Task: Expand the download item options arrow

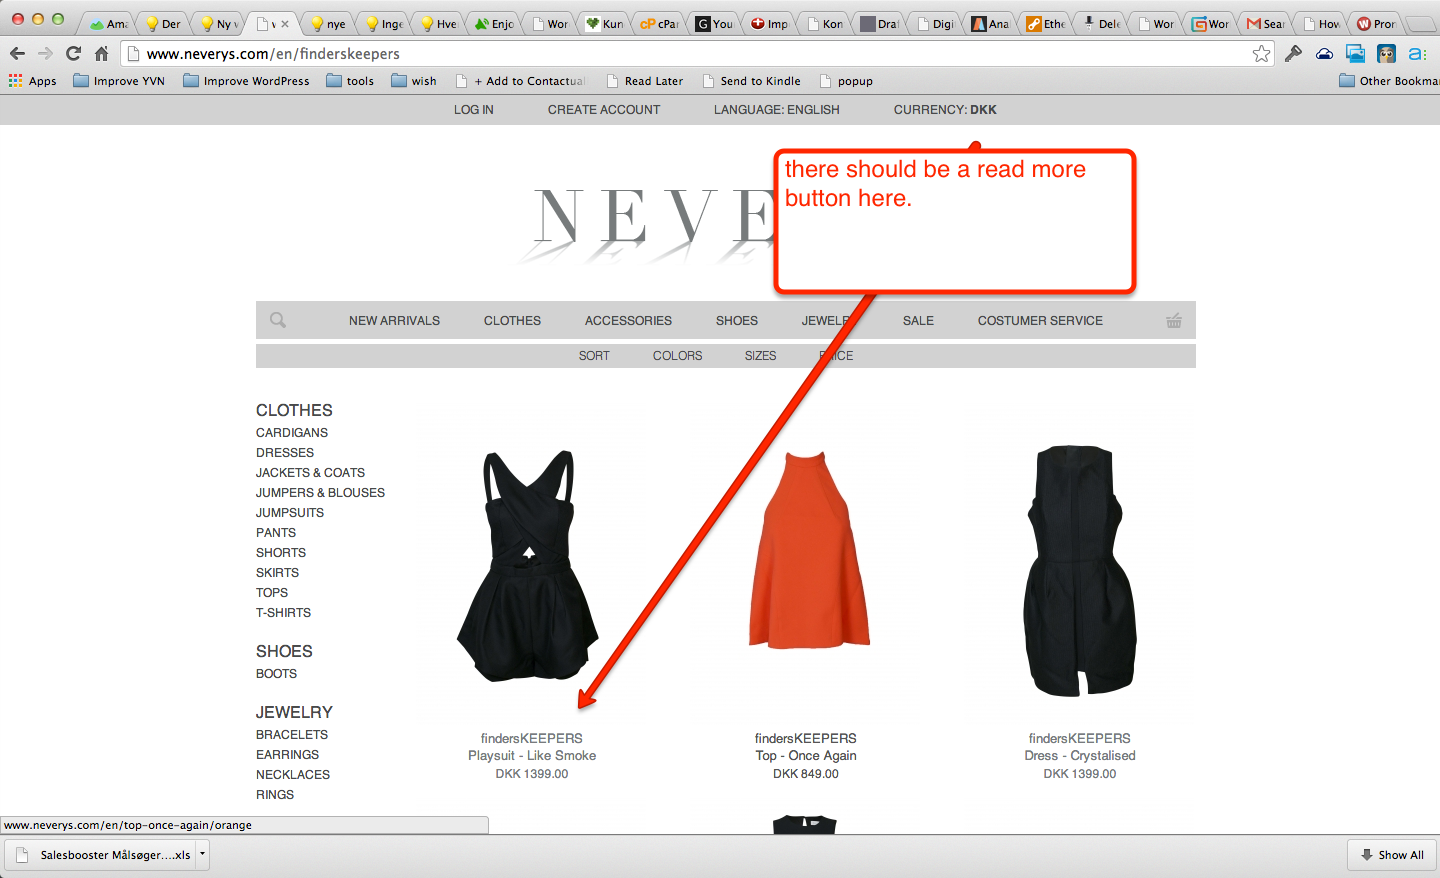Action: pyautogui.click(x=202, y=854)
